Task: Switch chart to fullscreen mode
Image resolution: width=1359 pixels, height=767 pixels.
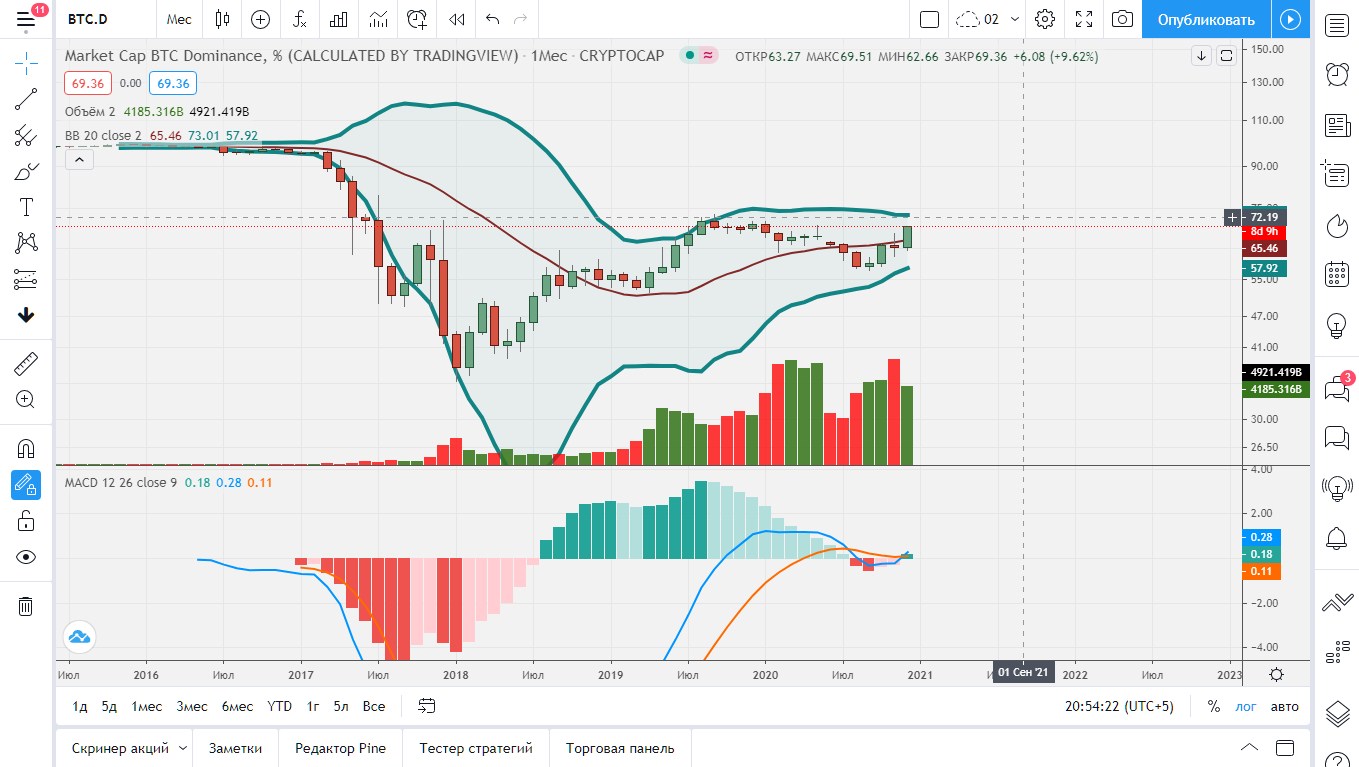Action: click(x=1084, y=19)
